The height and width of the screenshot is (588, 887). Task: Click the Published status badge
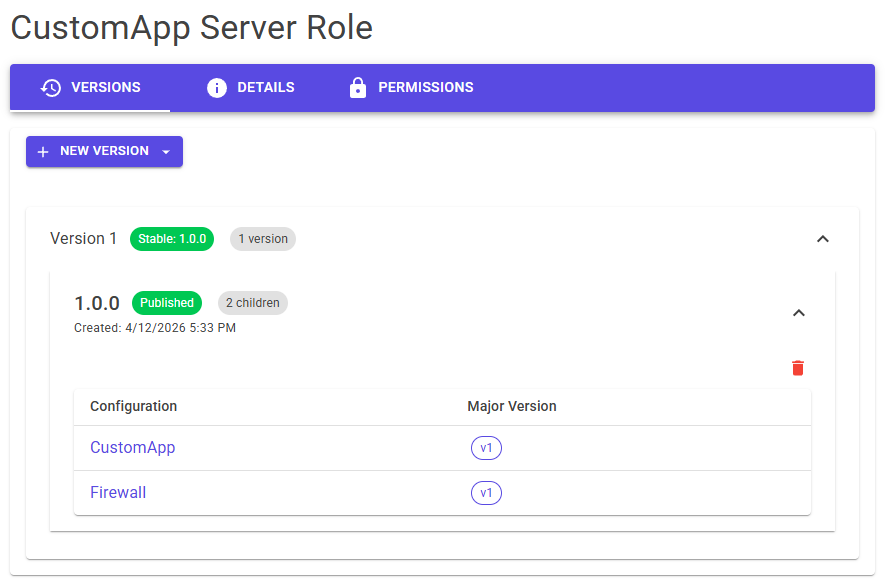166,303
